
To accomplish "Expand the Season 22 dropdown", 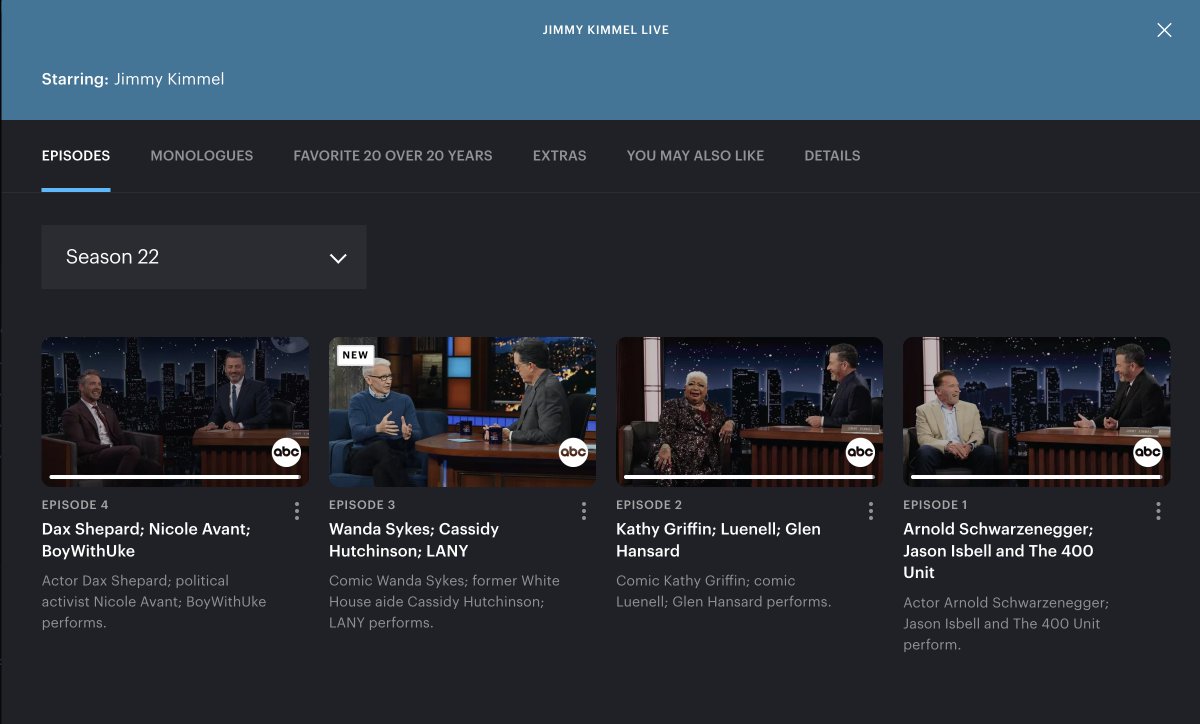I will click(x=204, y=257).
